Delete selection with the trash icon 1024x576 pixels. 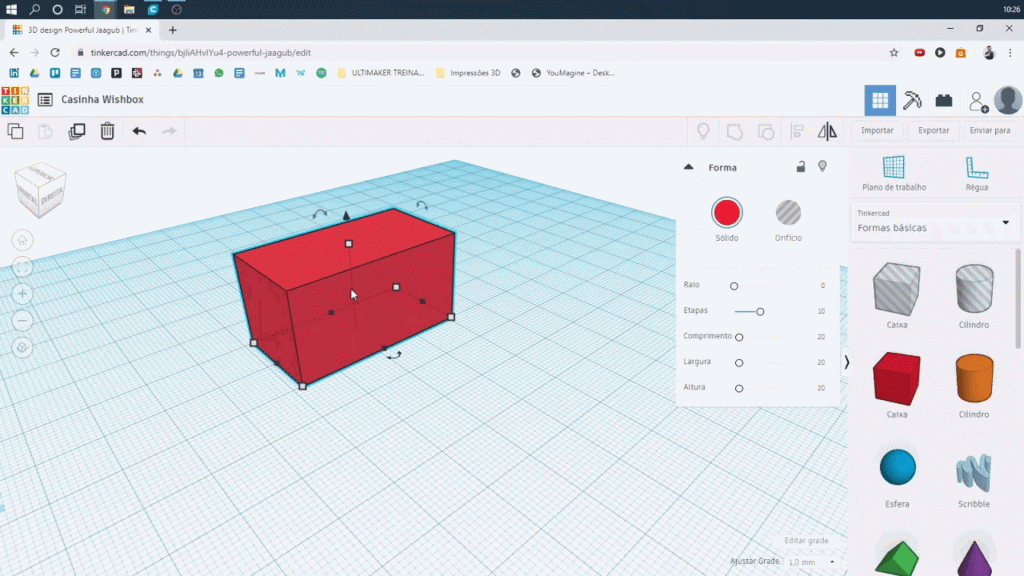point(107,131)
